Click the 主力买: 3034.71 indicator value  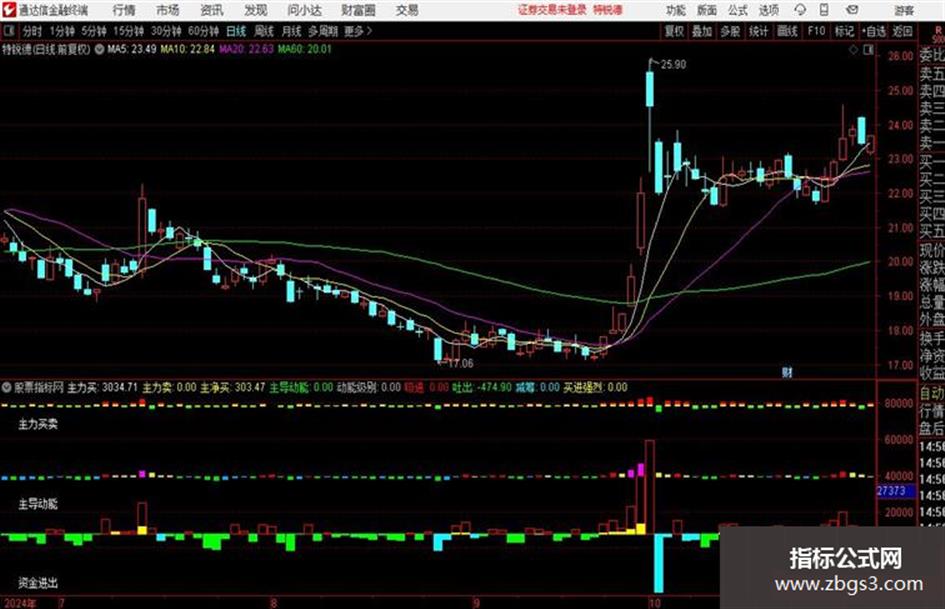[x=102, y=387]
